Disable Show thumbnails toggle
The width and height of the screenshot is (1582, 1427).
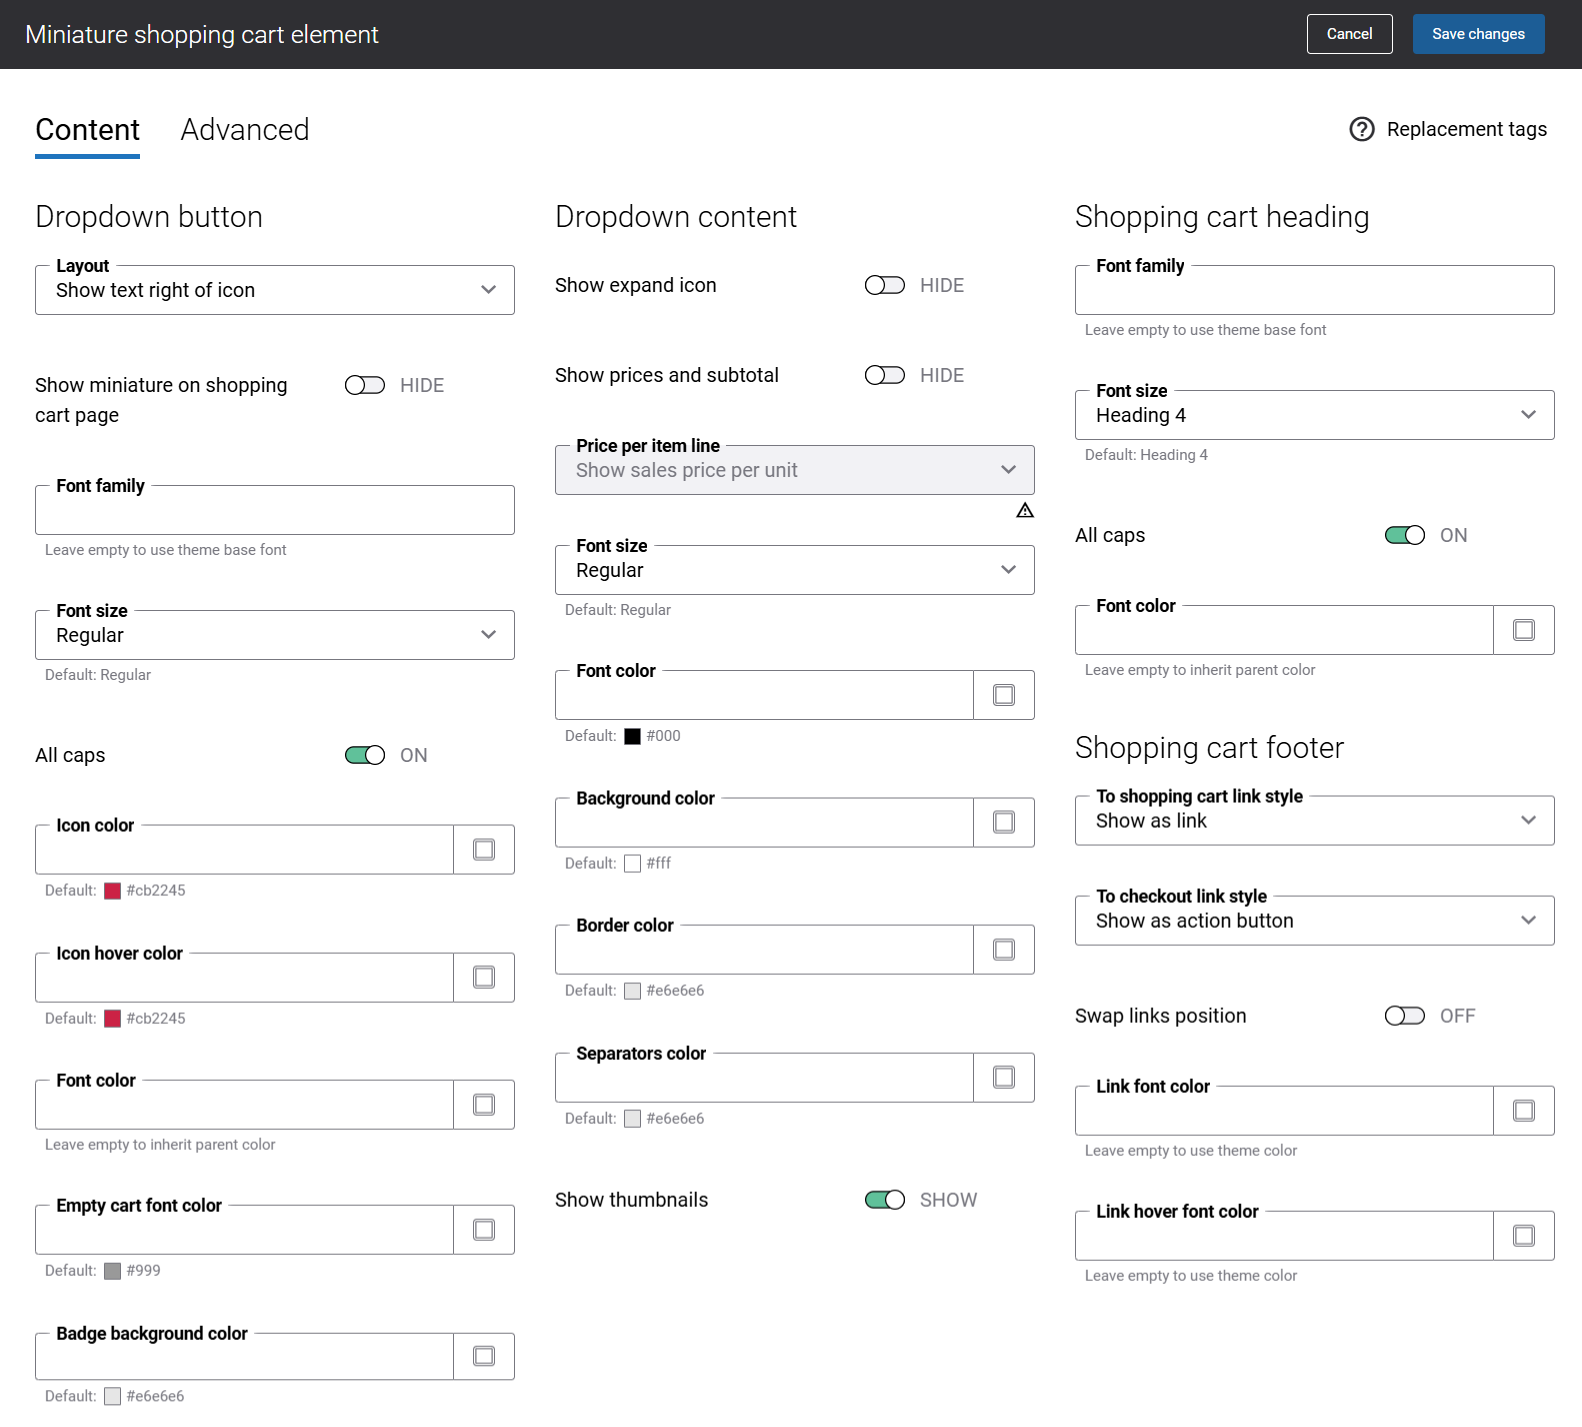[885, 1200]
